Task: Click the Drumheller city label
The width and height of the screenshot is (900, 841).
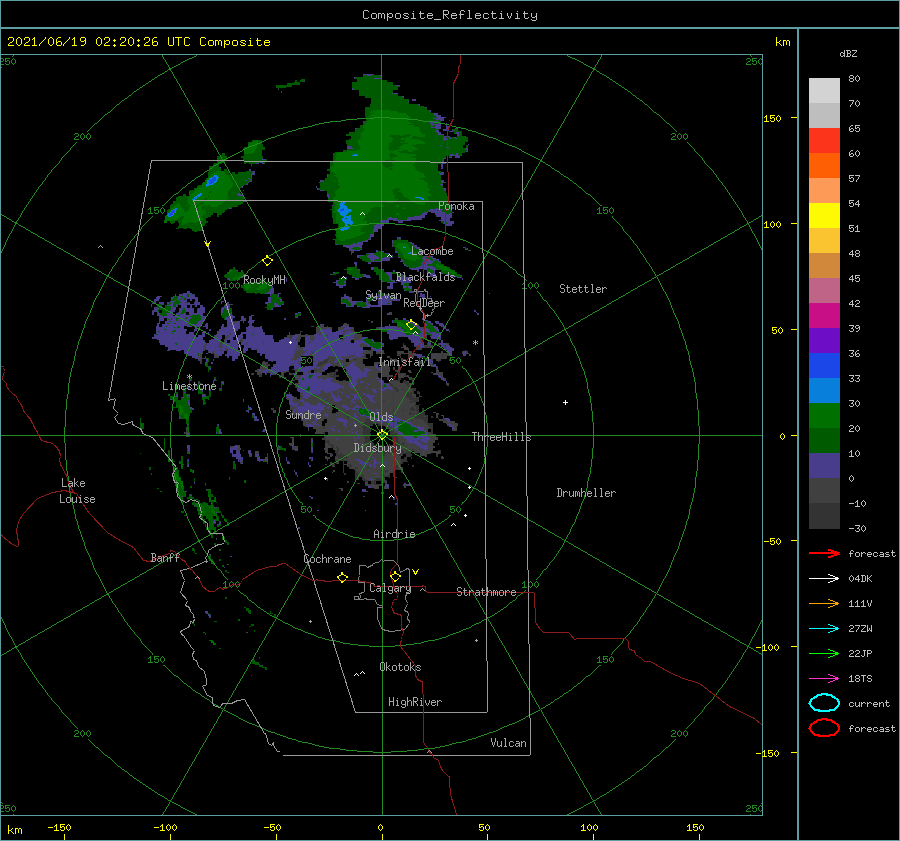Action: coord(586,493)
